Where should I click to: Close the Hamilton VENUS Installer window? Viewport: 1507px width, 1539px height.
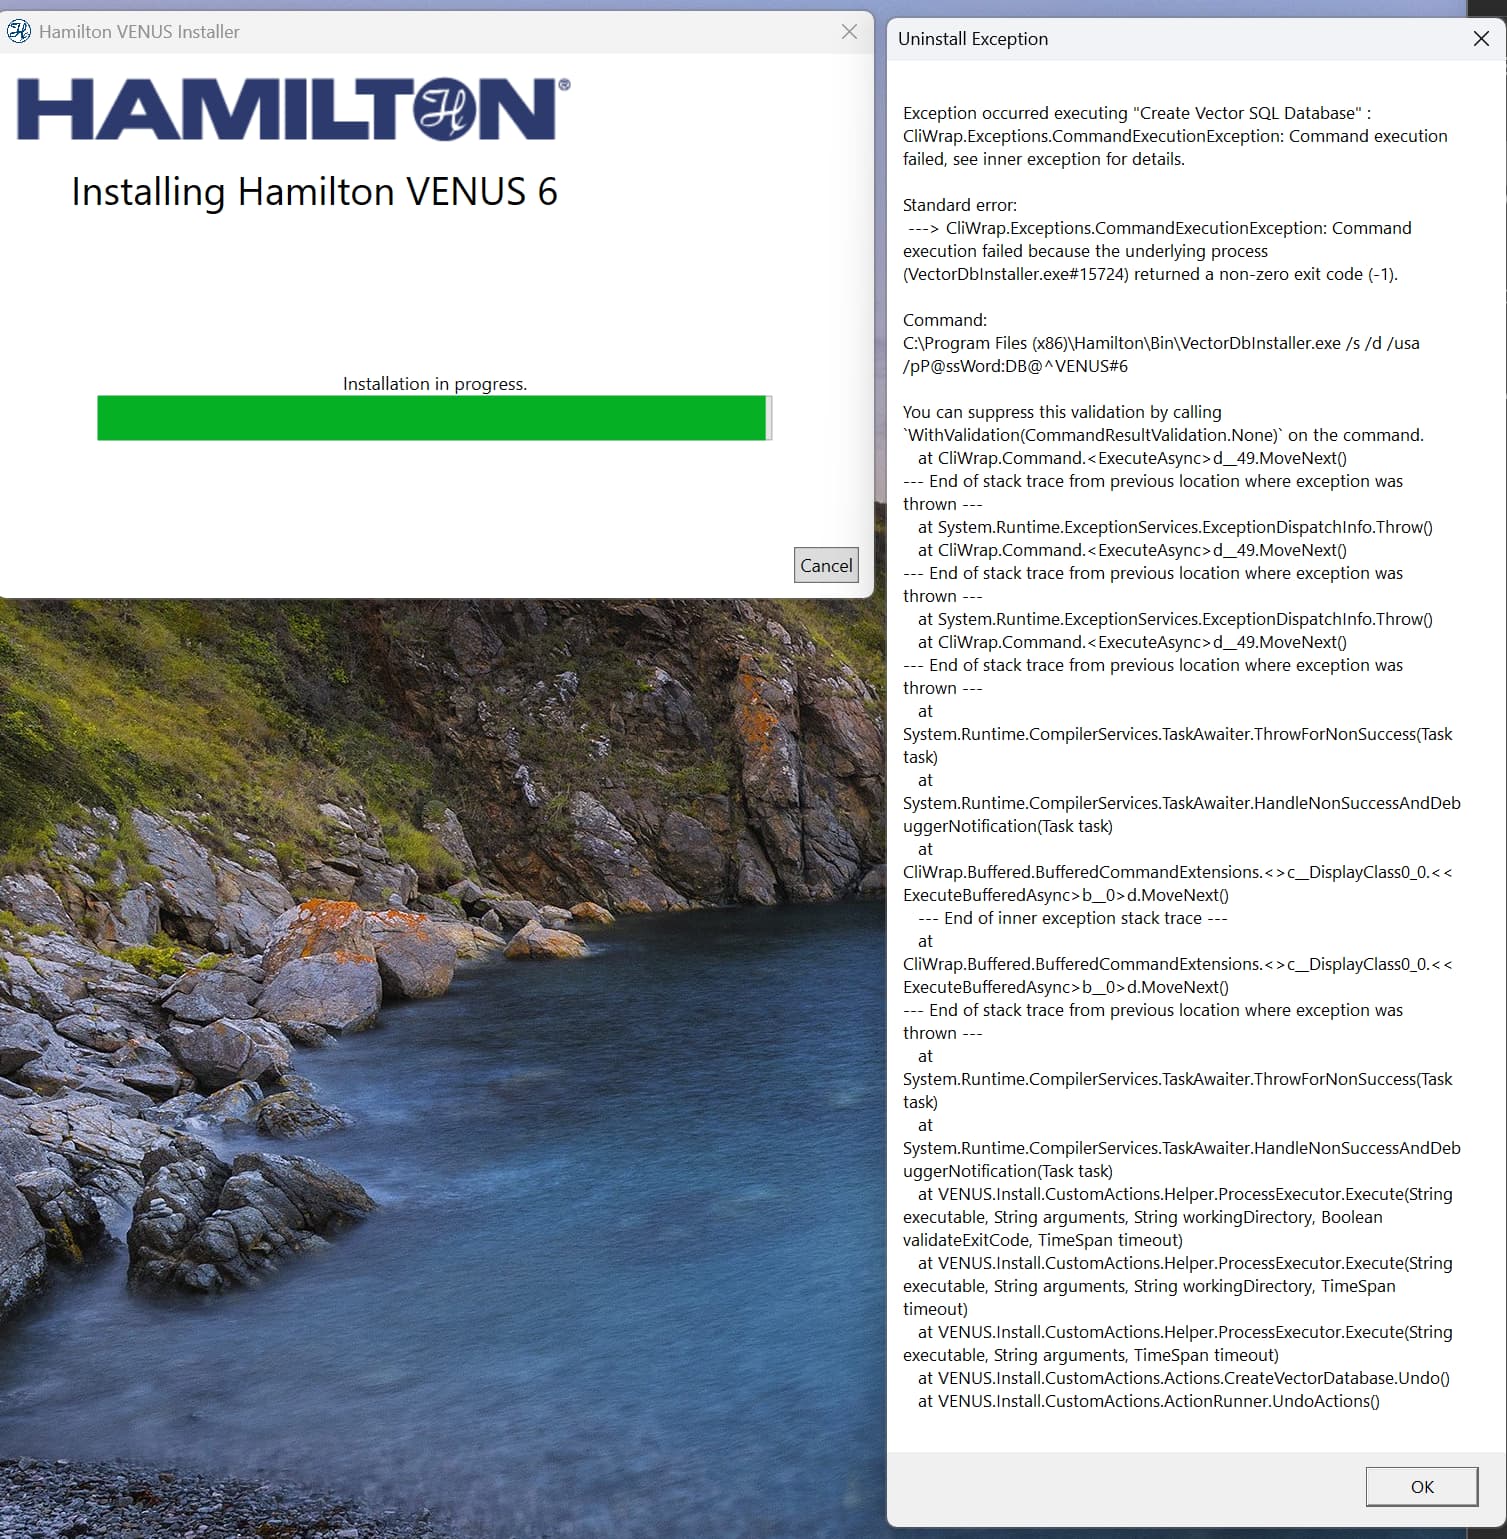coord(849,32)
